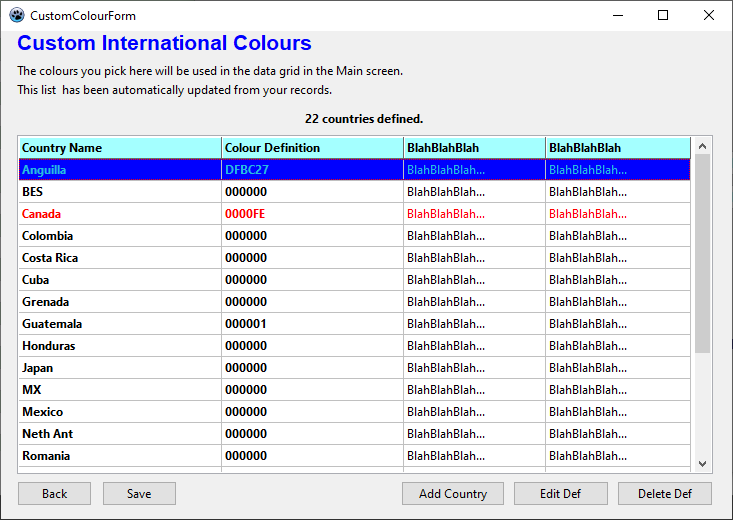Open Edit Def for the selected country

click(560, 494)
